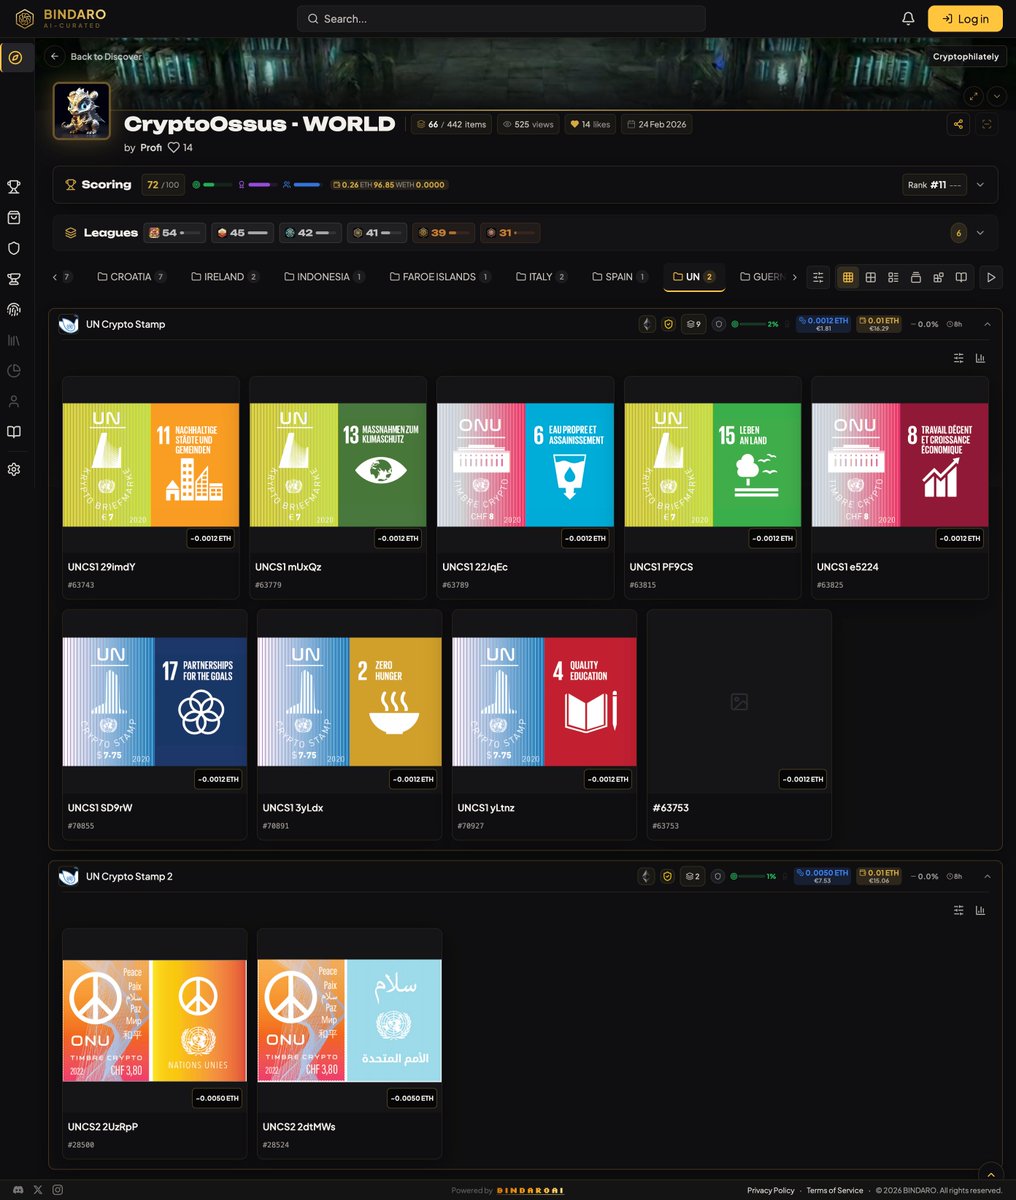Focus the Search input field
1016x1200 pixels.
coord(501,18)
